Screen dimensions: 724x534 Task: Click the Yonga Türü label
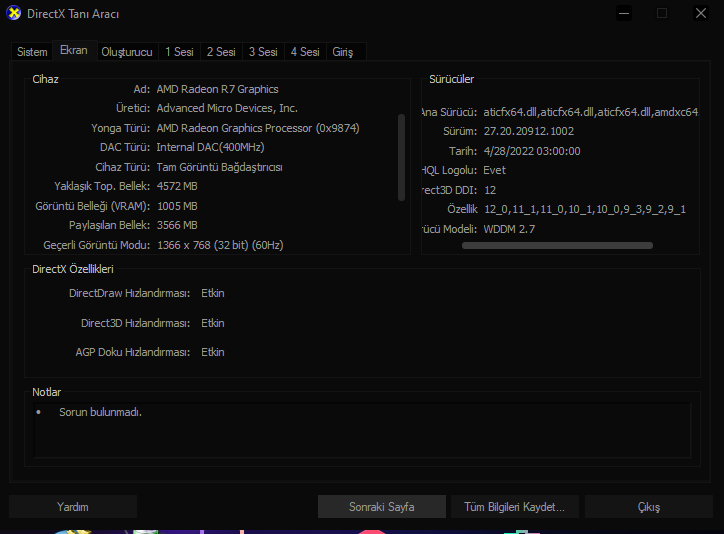tap(121, 128)
